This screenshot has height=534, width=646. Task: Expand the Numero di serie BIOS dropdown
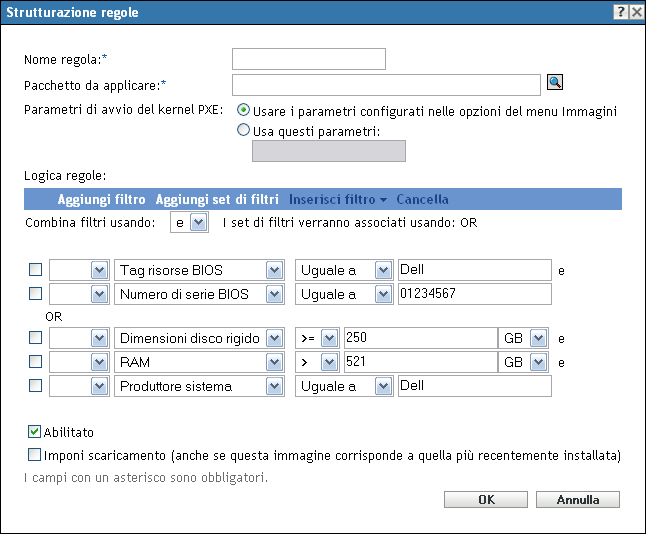pos(274,294)
